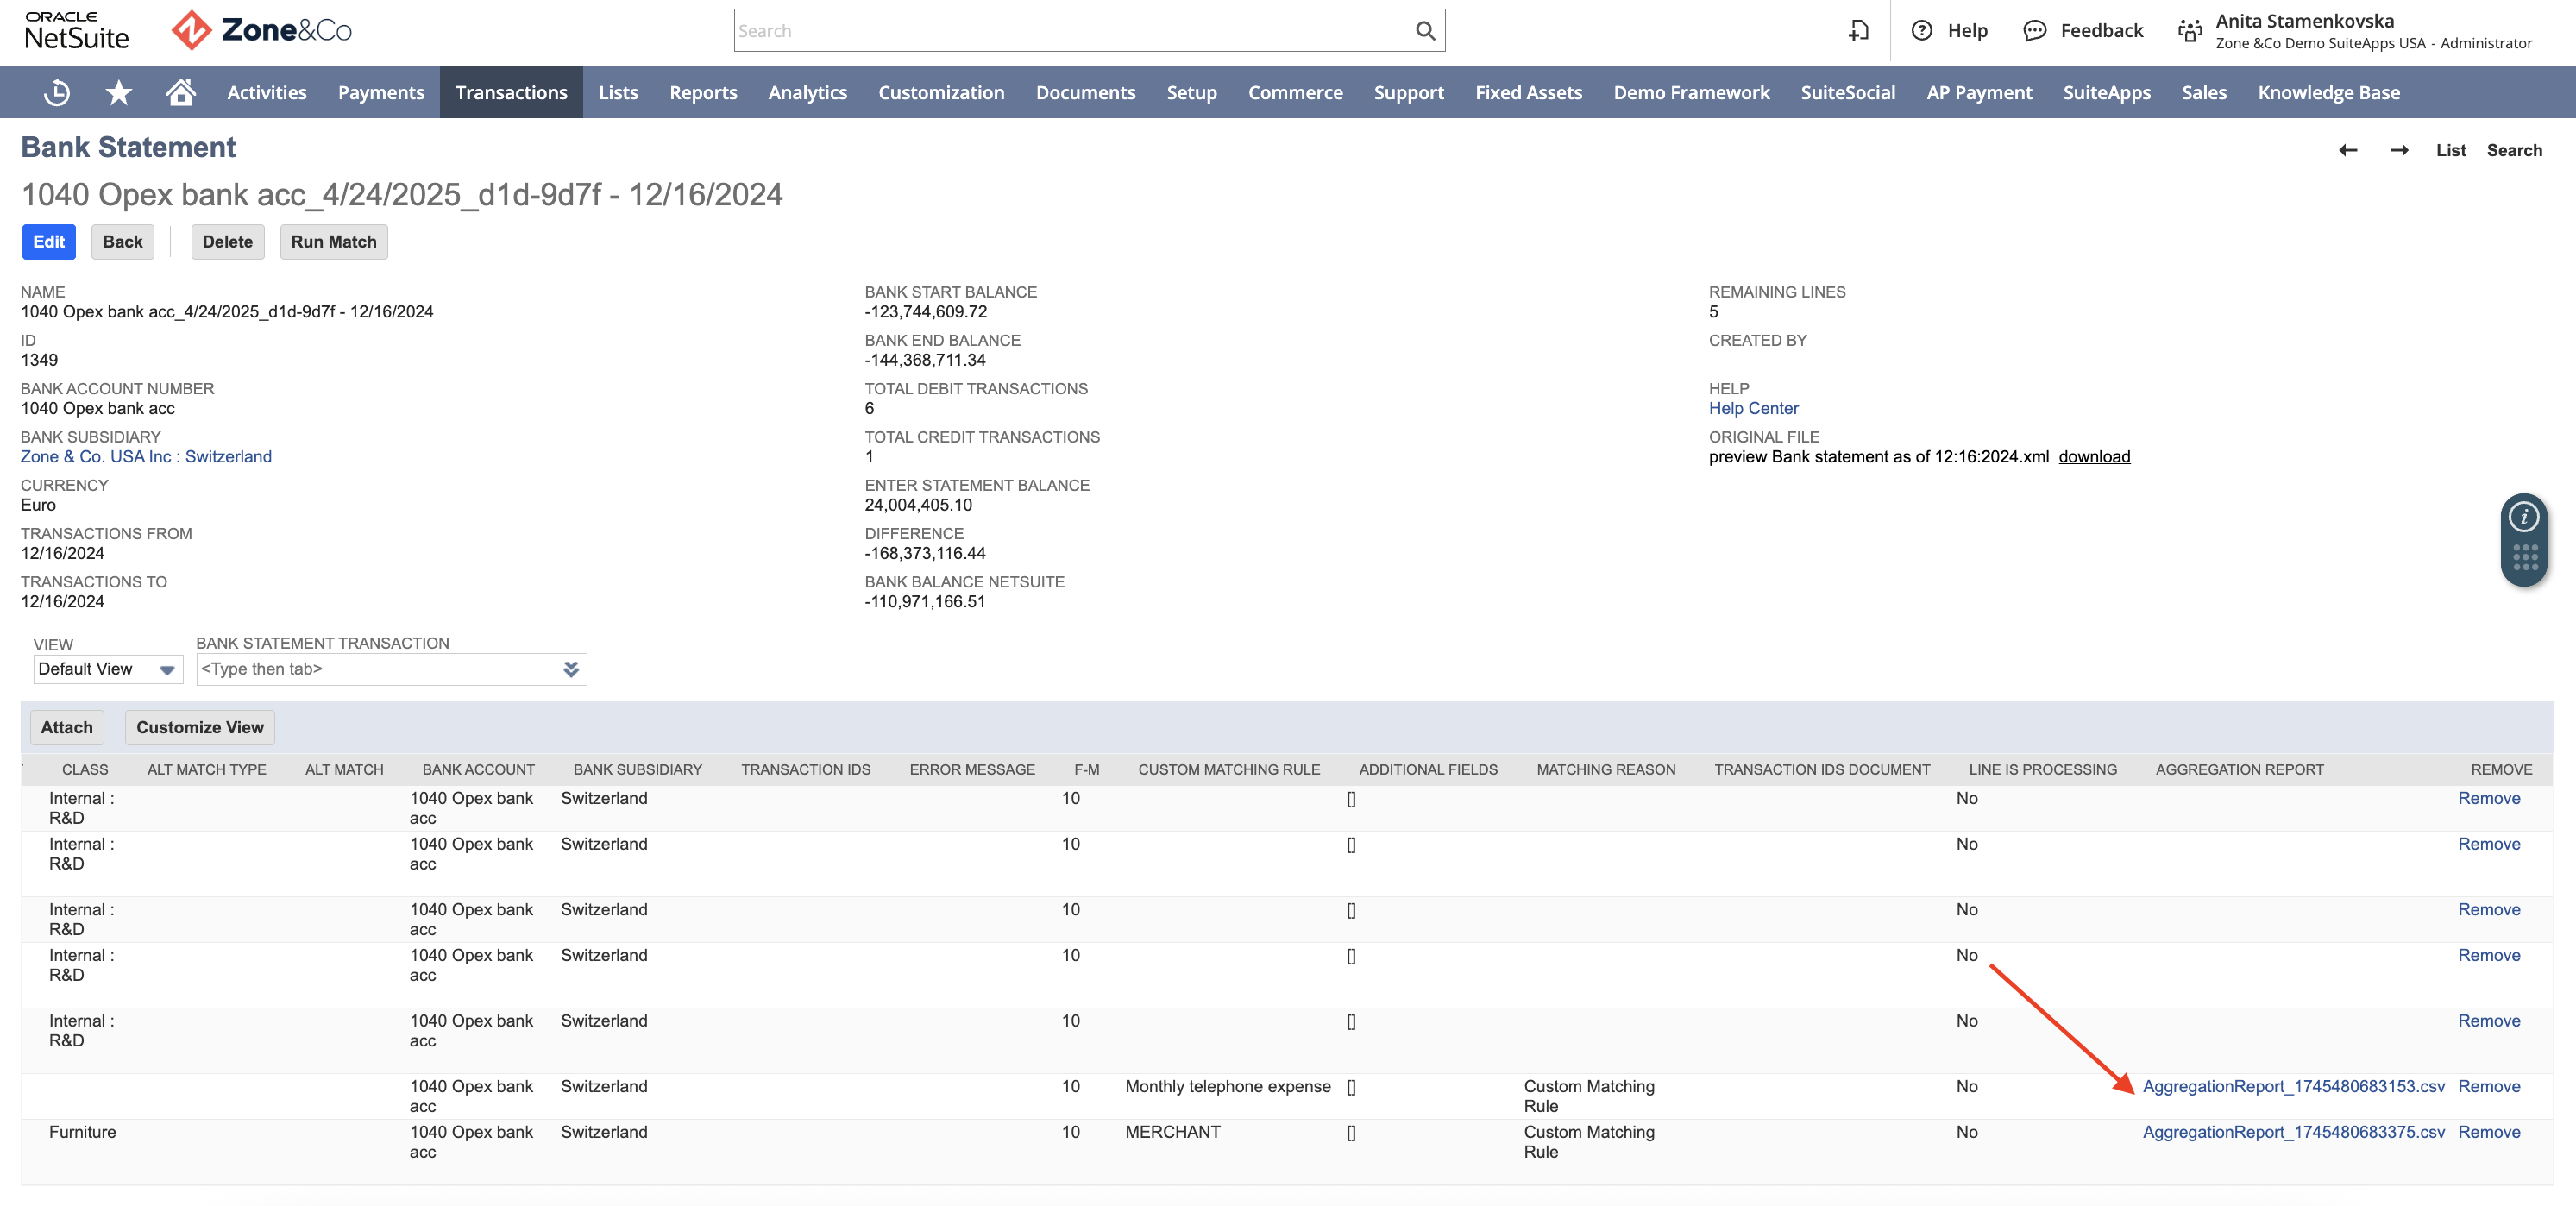The image size is (2576, 1206).
Task: Click the Help question mark icon
Action: click(1921, 31)
